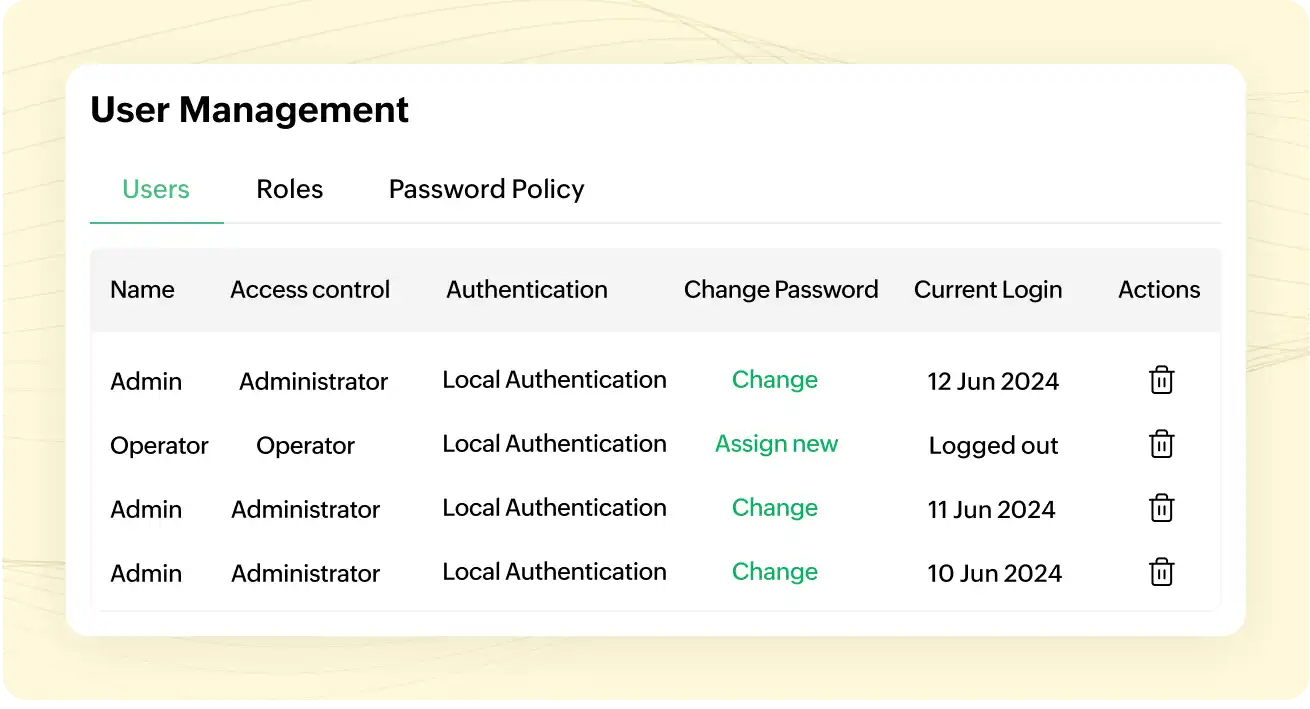Change password for the first Admin user

click(x=775, y=380)
